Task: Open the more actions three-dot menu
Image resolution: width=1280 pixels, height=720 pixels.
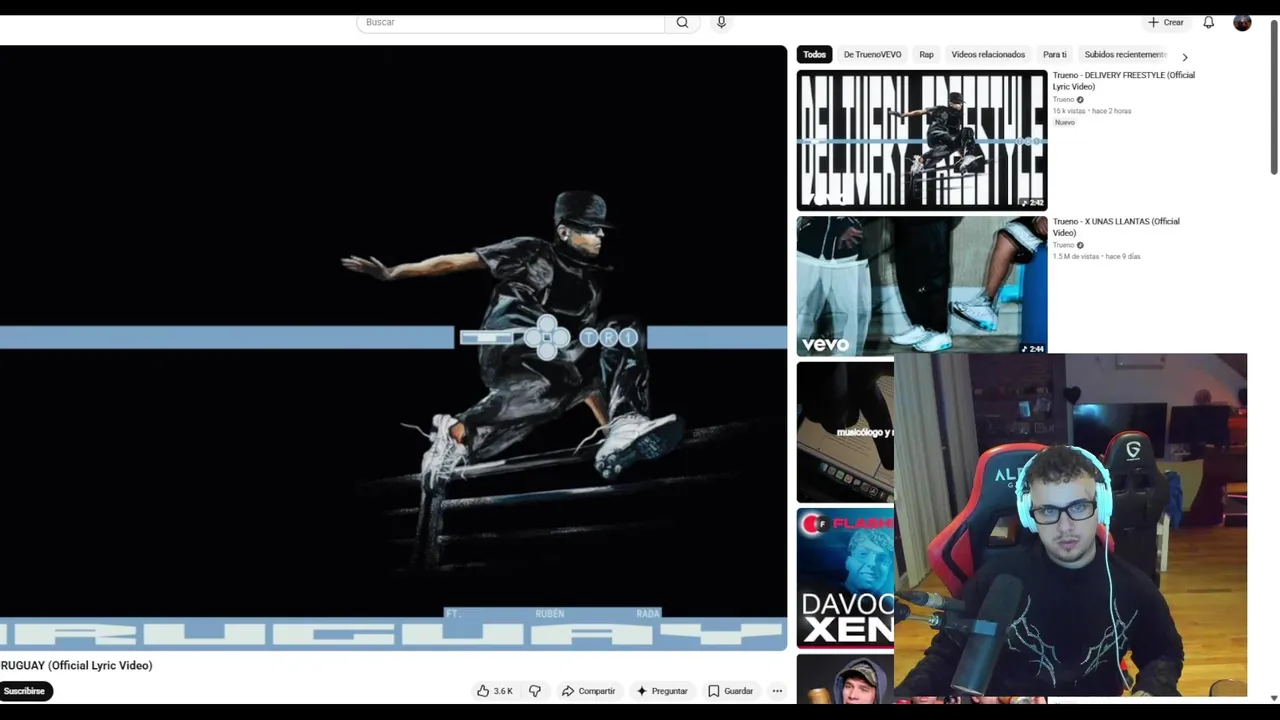Action: 777,691
